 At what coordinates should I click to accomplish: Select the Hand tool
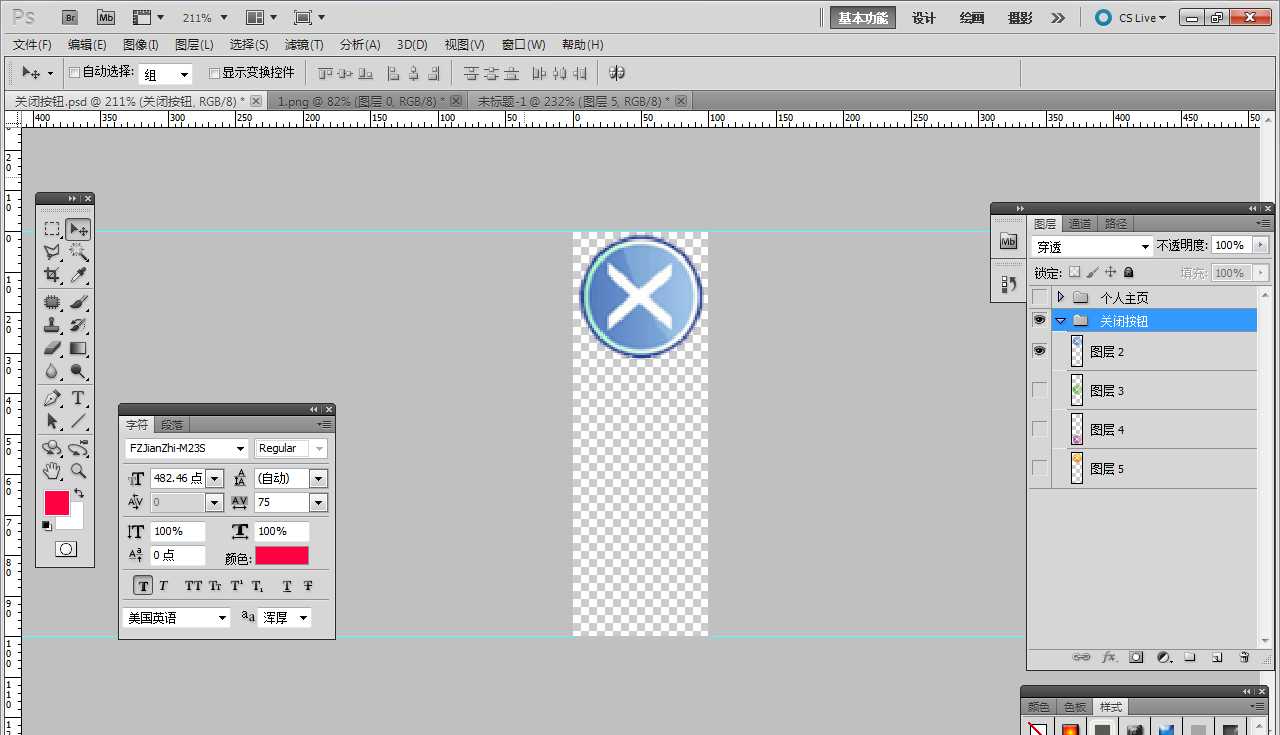tap(52, 471)
